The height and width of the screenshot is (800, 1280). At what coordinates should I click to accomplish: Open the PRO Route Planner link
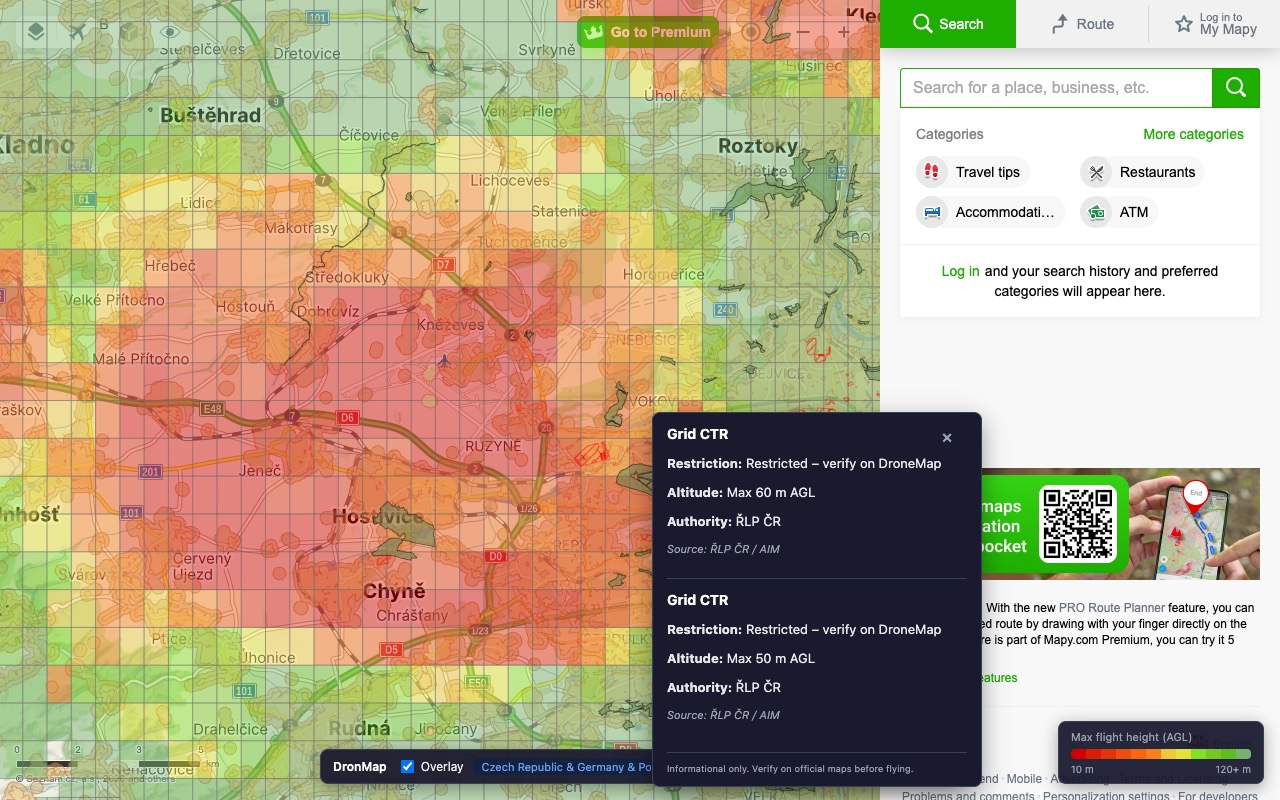pos(1111,607)
